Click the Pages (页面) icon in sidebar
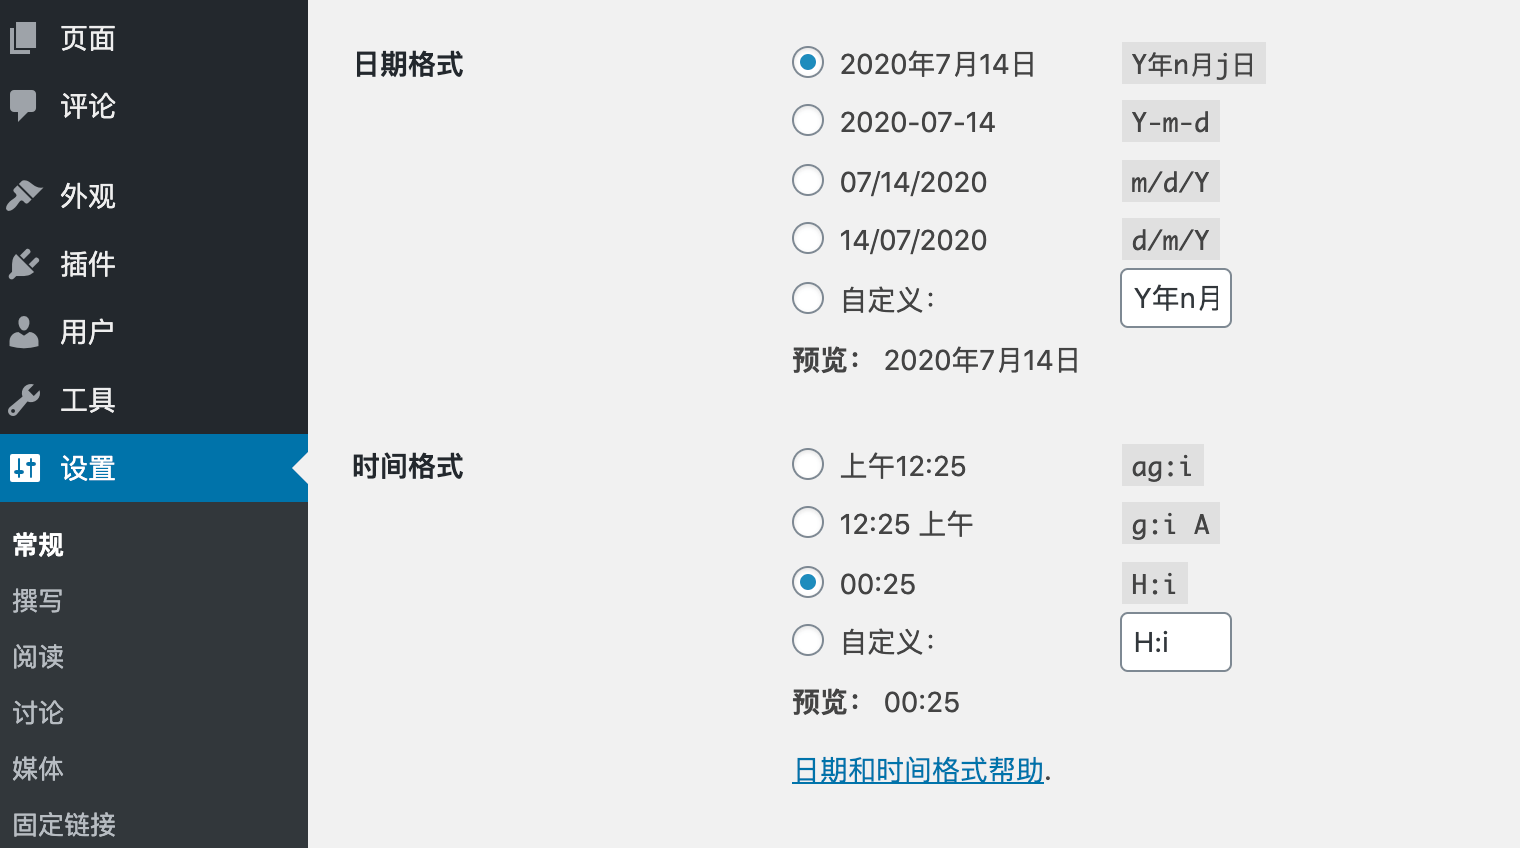This screenshot has height=848, width=1520. tap(24, 38)
